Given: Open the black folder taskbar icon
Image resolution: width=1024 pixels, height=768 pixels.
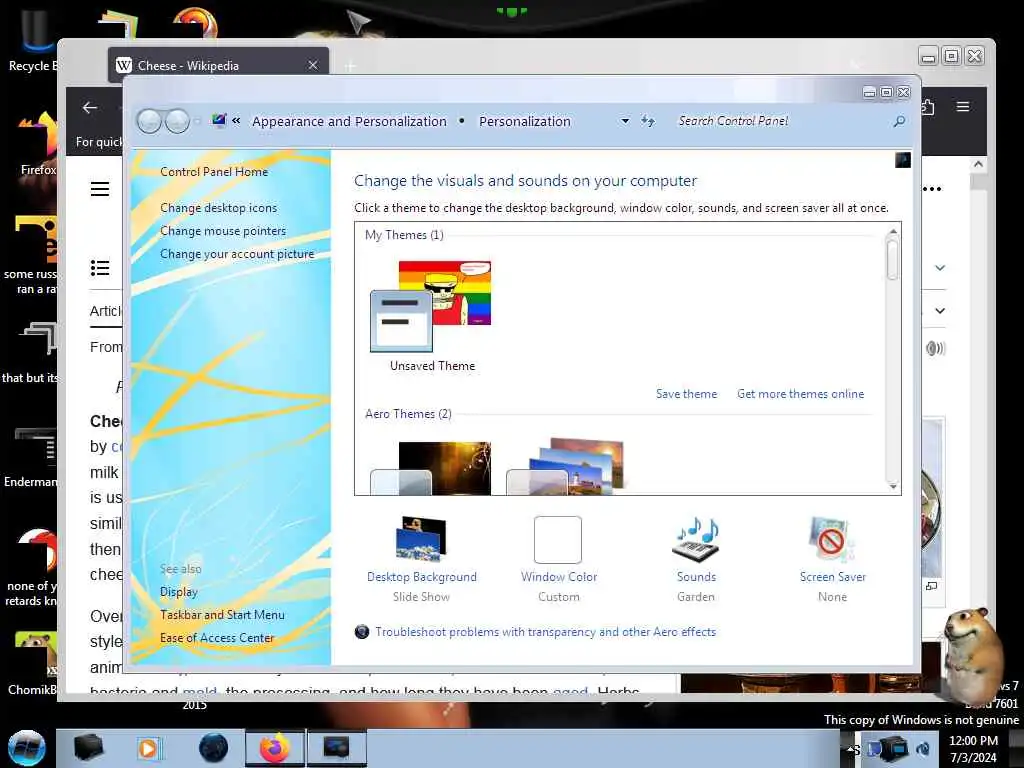Looking at the screenshot, I should click(89, 748).
